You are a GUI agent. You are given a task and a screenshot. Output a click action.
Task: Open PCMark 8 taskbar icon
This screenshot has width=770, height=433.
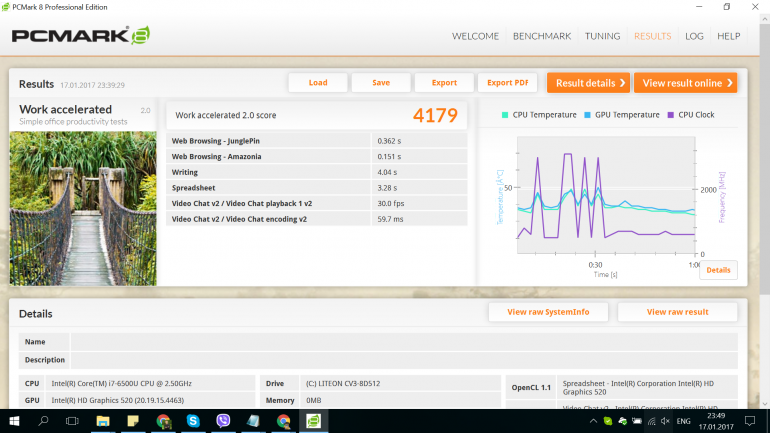pos(313,421)
